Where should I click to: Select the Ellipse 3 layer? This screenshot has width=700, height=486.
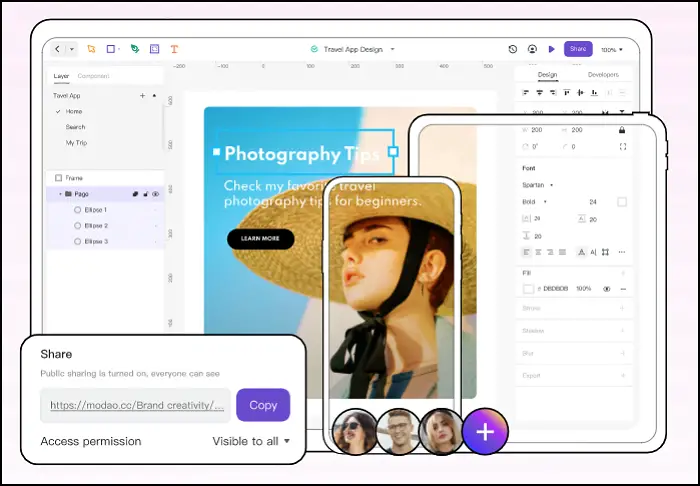[105, 241]
